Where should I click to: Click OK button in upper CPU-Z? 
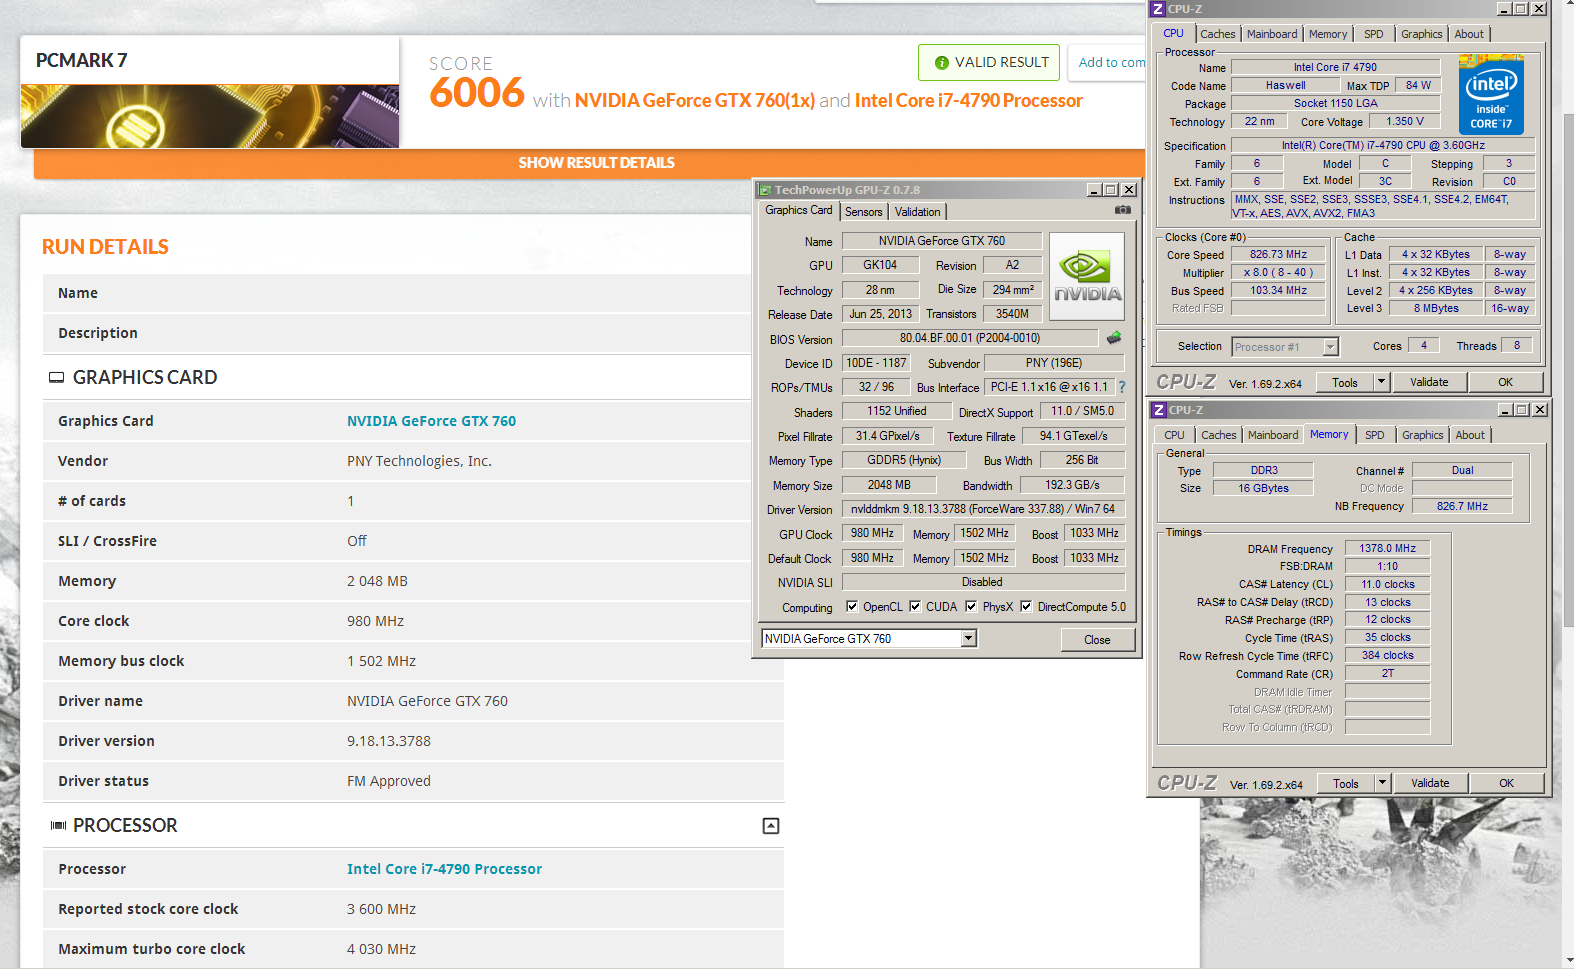(x=1506, y=382)
